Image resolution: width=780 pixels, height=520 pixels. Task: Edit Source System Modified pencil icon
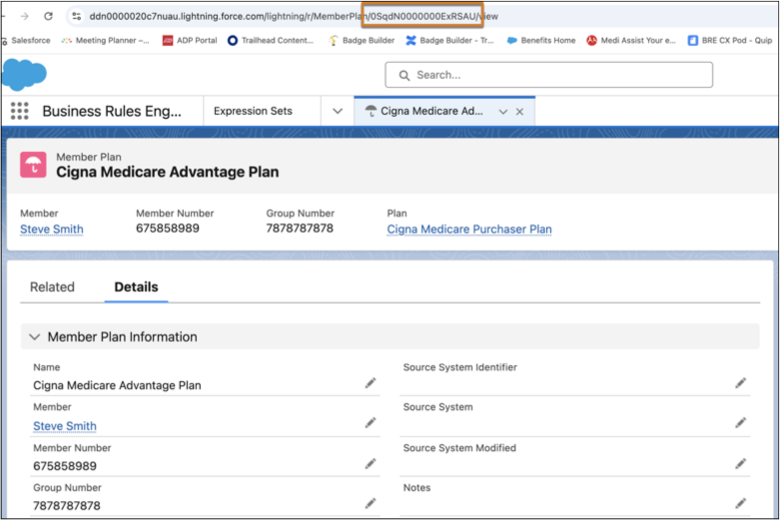tap(741, 463)
